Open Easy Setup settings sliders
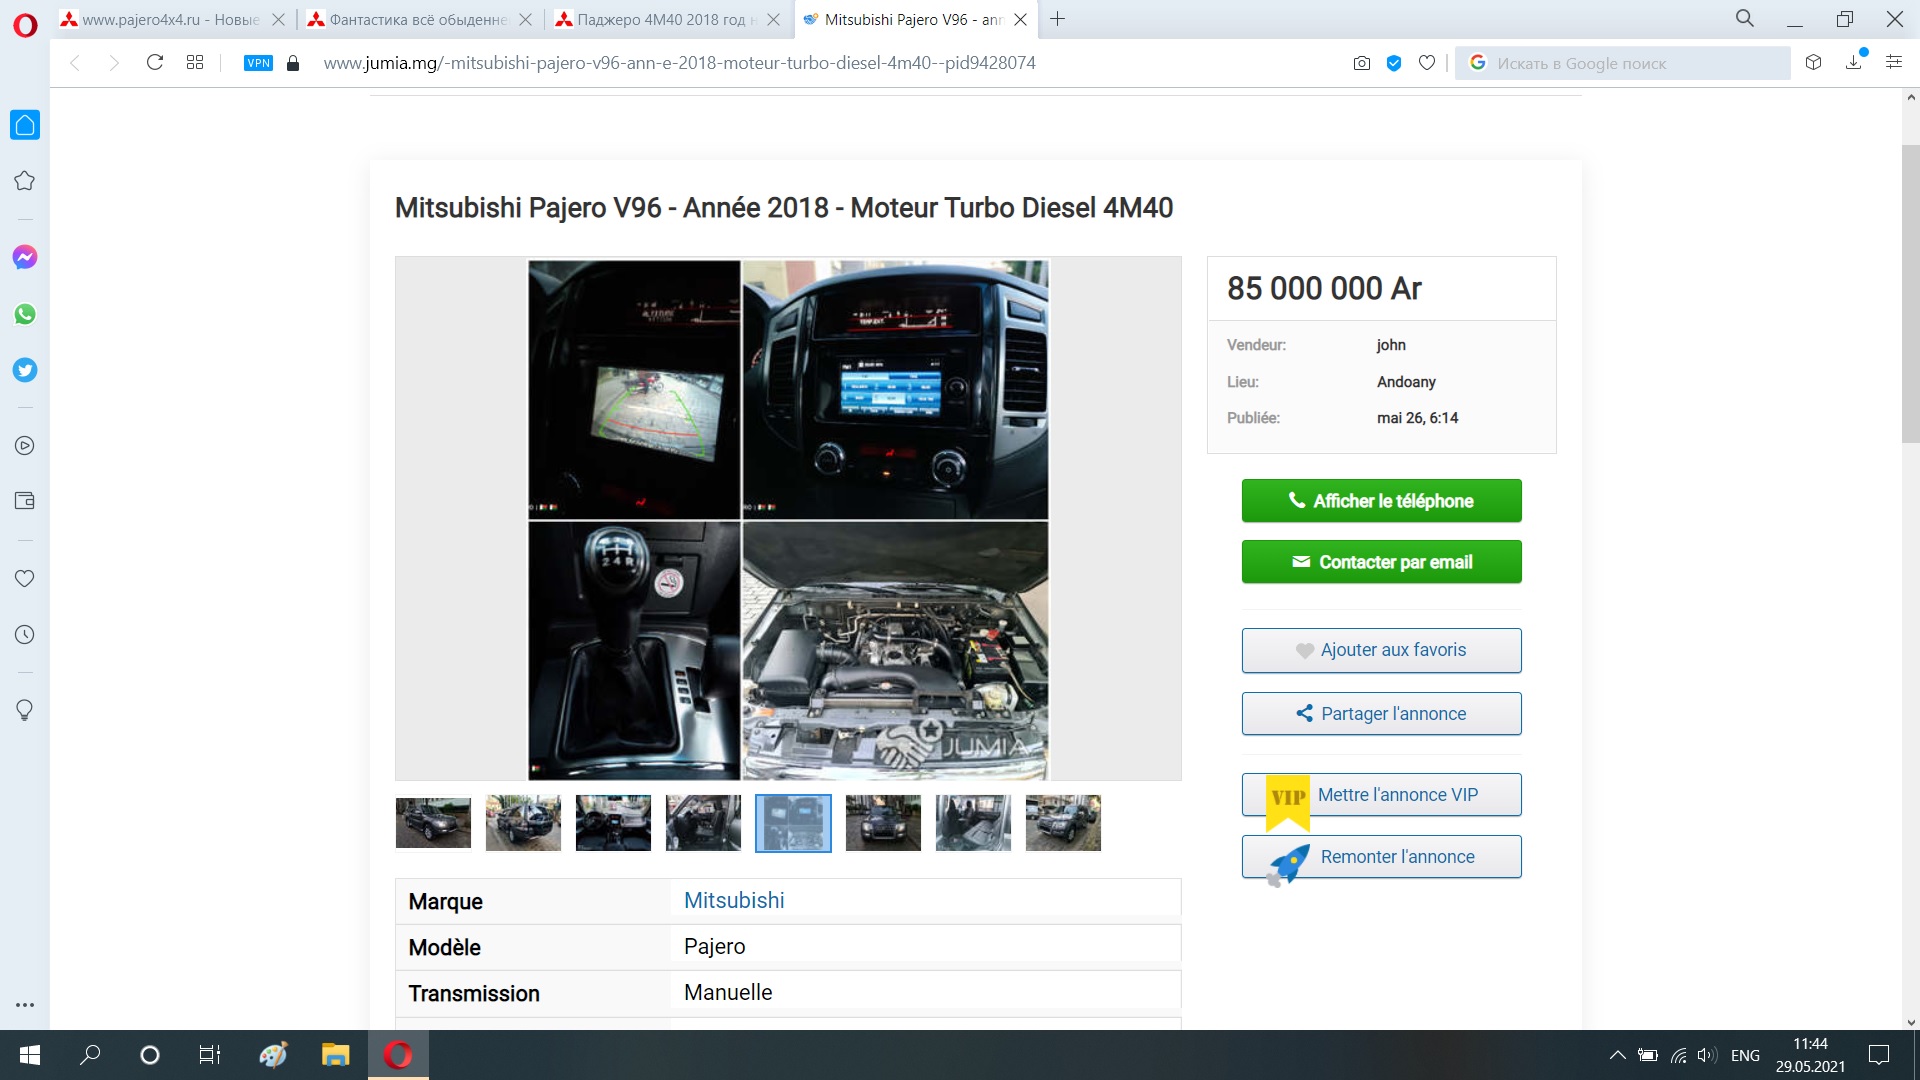 coord(1893,62)
